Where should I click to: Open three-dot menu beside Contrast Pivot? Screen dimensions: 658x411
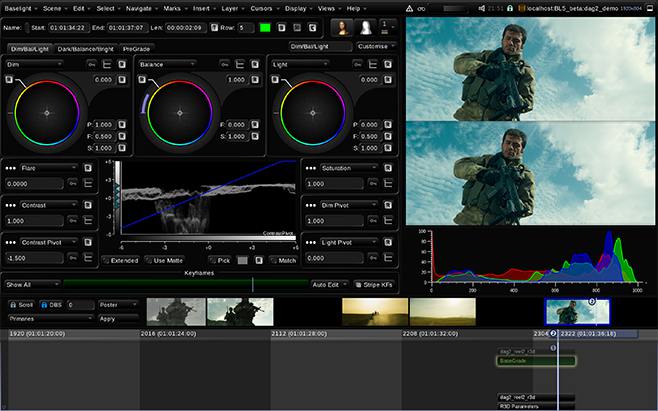[11, 243]
